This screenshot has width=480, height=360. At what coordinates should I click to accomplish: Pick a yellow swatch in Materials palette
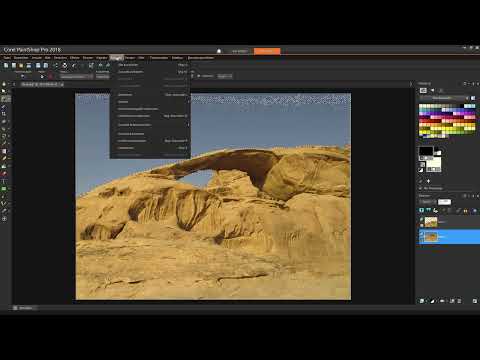point(447,128)
